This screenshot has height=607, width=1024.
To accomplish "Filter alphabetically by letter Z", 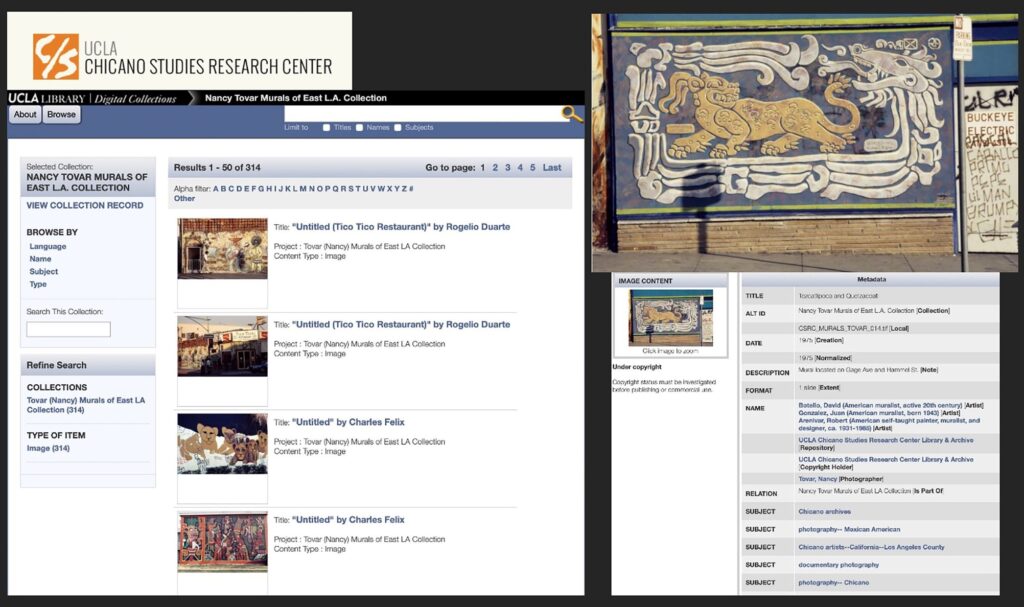I will click(404, 189).
